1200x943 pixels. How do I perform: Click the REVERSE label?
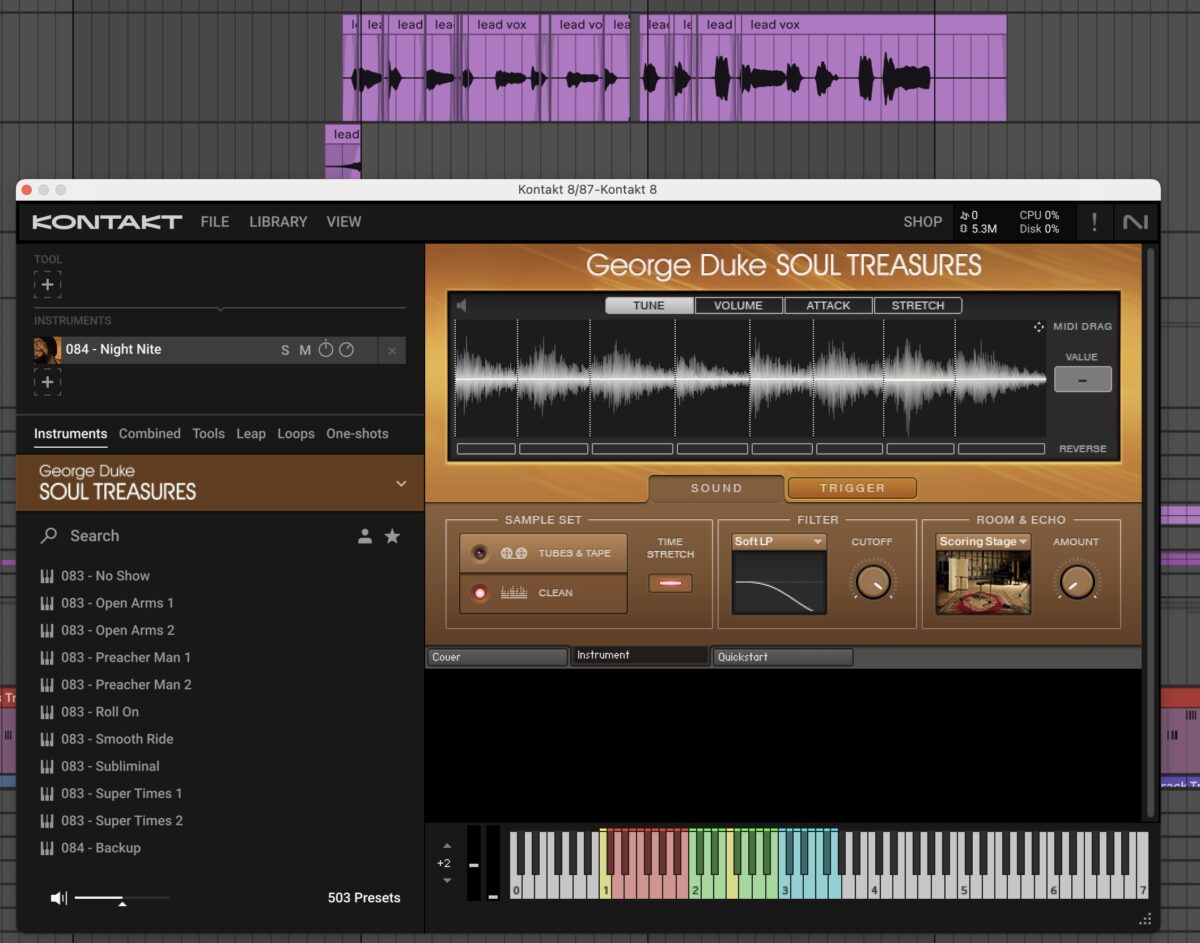(1083, 449)
